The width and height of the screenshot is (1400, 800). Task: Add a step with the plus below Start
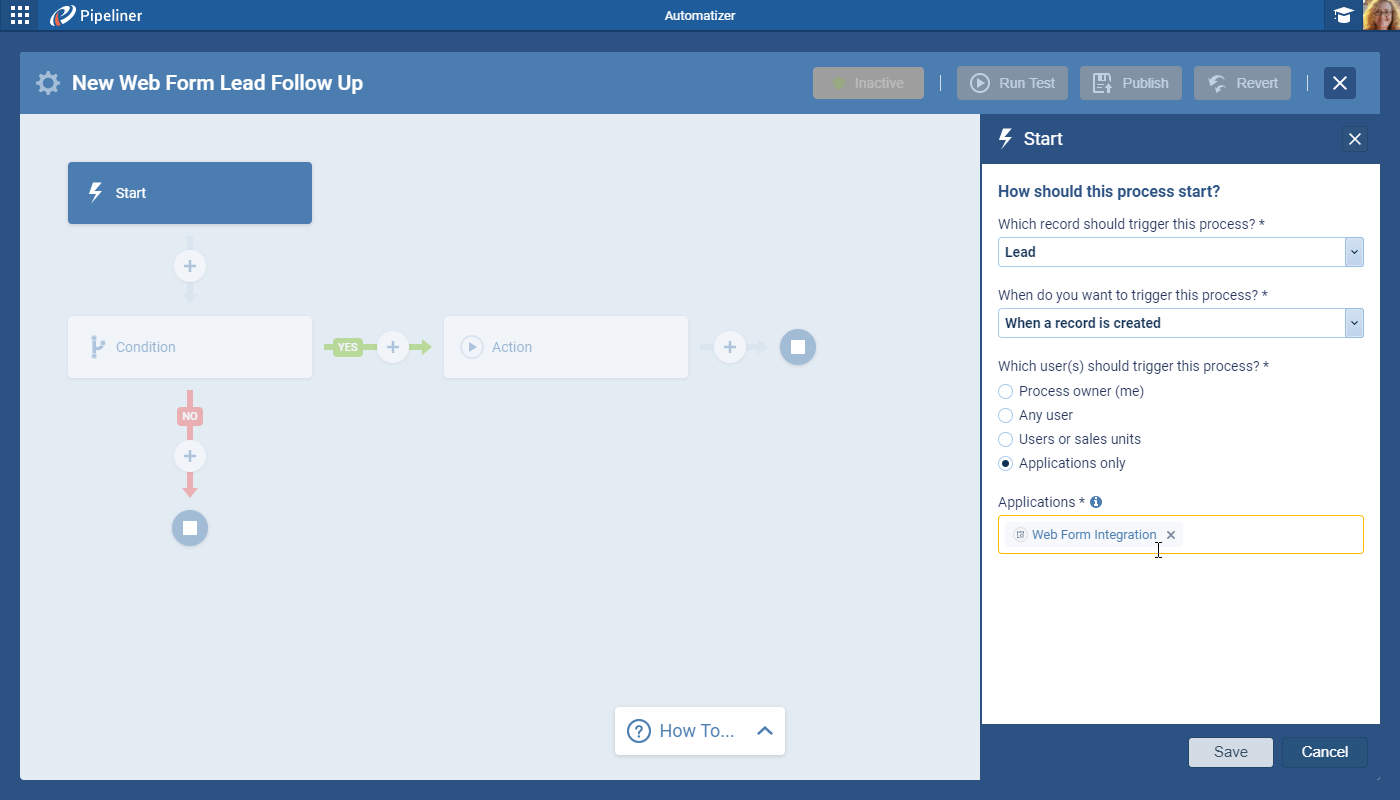[189, 266]
